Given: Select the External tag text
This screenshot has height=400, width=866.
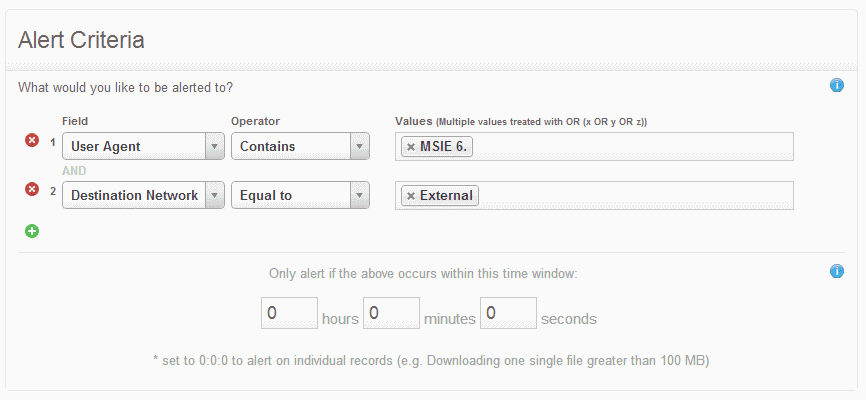Looking at the screenshot, I should tap(446, 196).
